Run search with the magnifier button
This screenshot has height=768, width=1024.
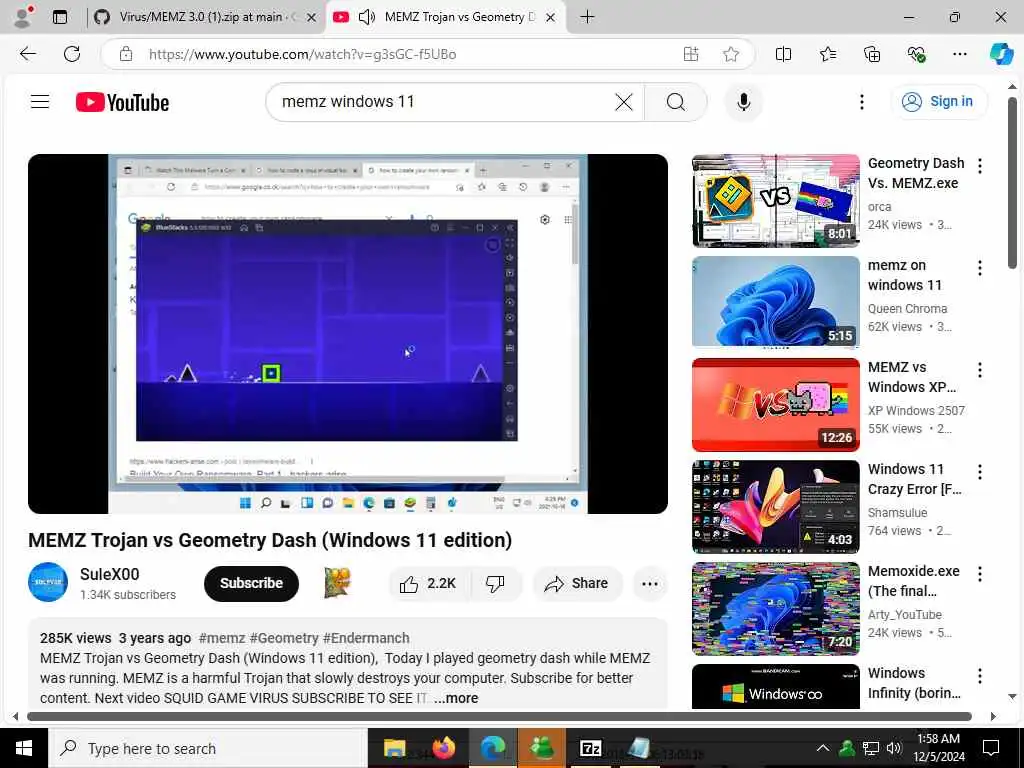click(x=676, y=102)
